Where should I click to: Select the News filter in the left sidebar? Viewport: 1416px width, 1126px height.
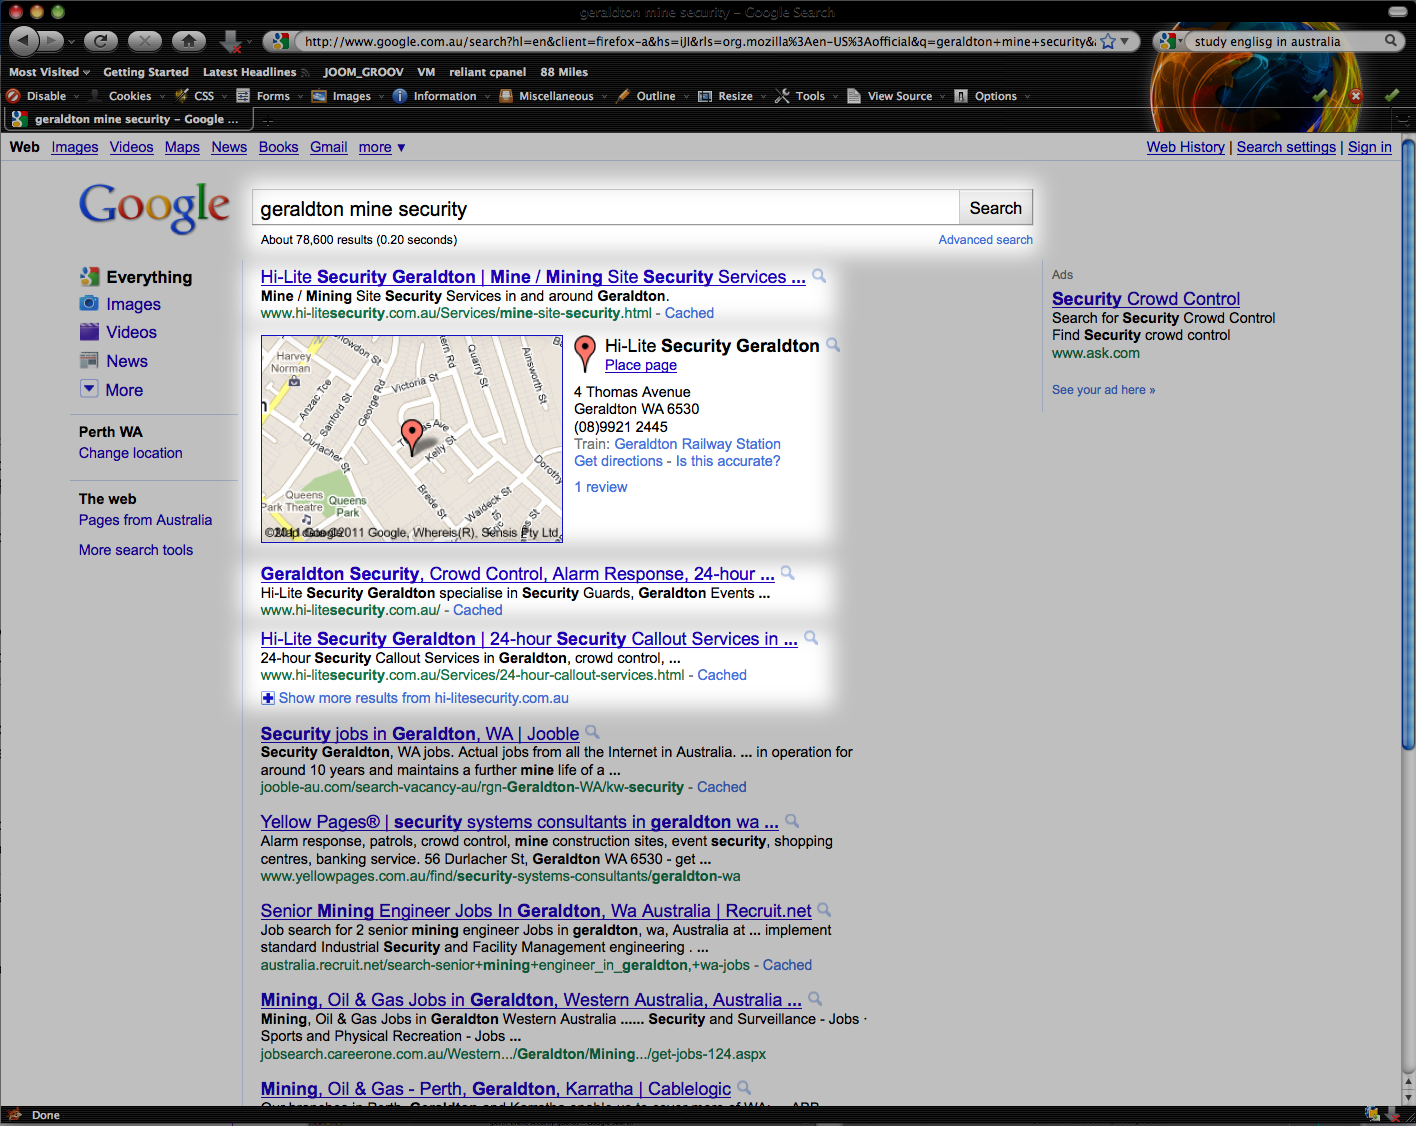(x=129, y=360)
